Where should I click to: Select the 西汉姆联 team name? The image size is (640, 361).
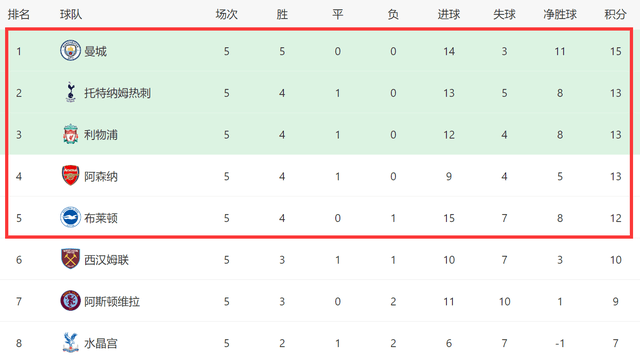tap(107, 260)
